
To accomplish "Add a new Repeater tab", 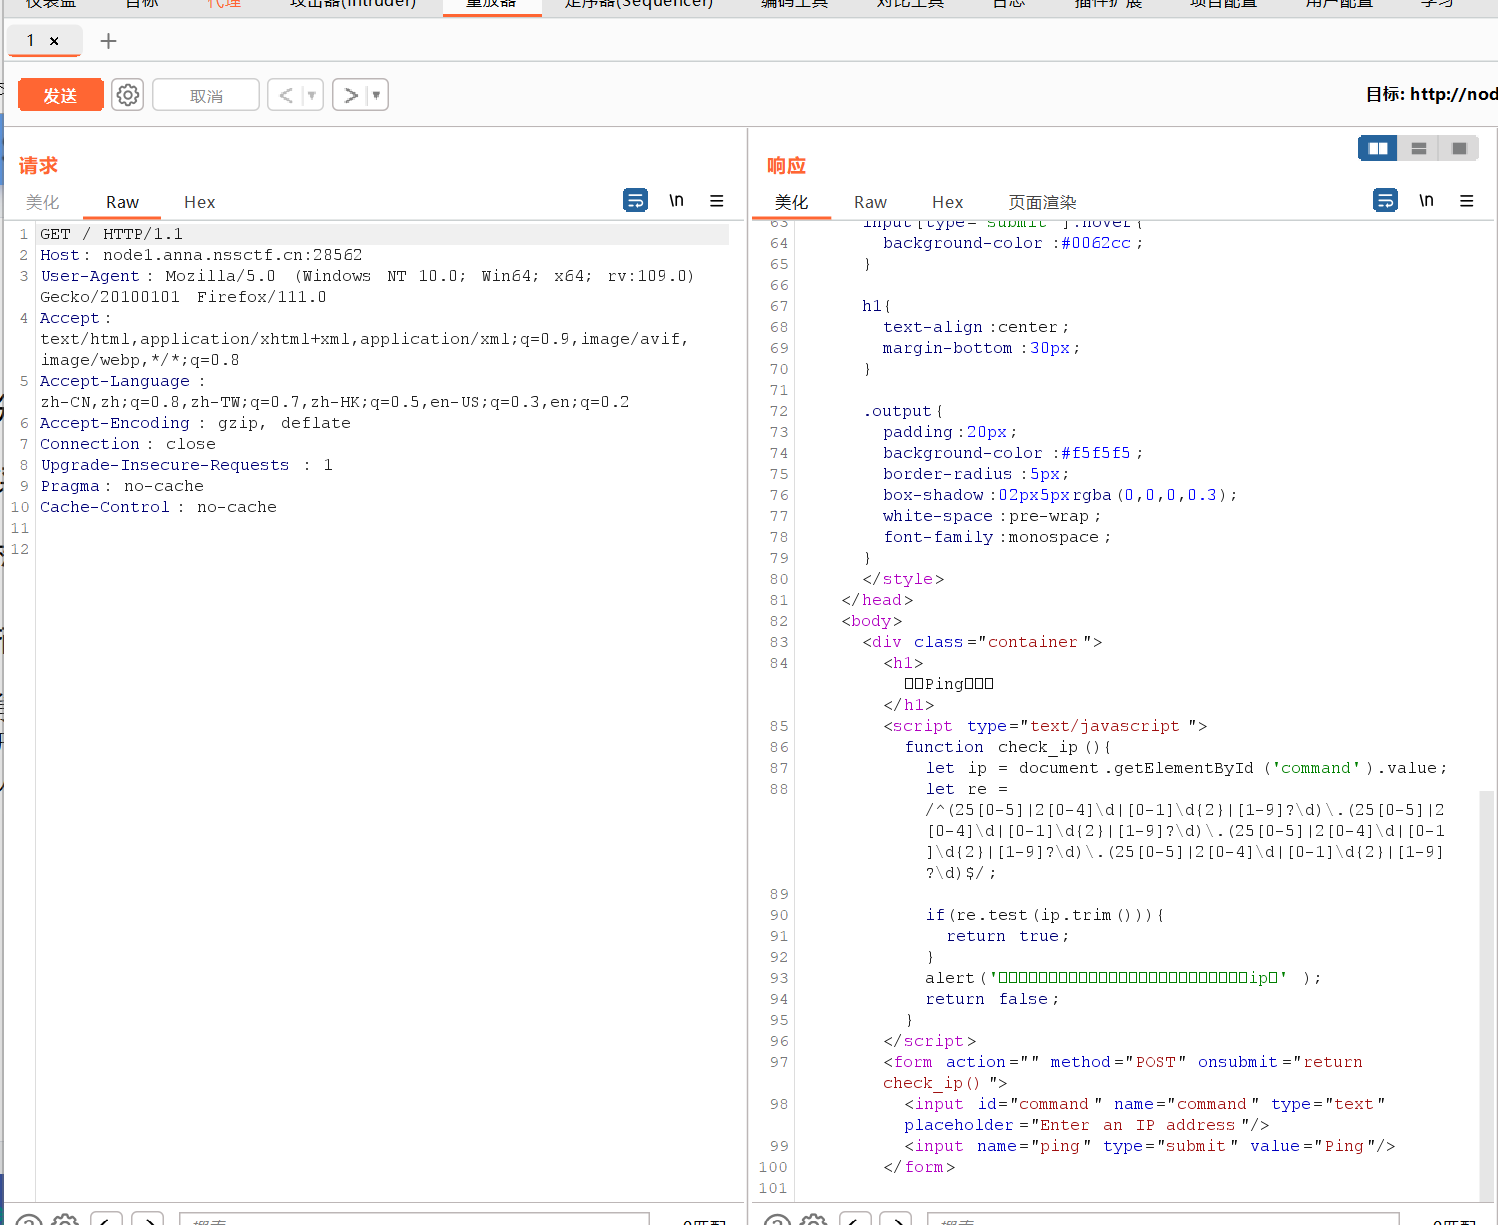I will tap(108, 41).
